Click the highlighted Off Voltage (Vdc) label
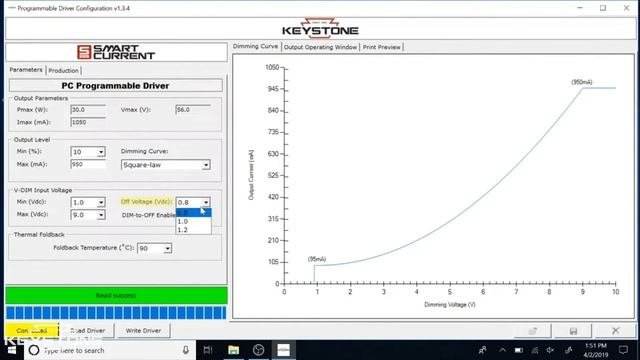Image resolution: width=640 pixels, height=360 pixels. [146, 202]
